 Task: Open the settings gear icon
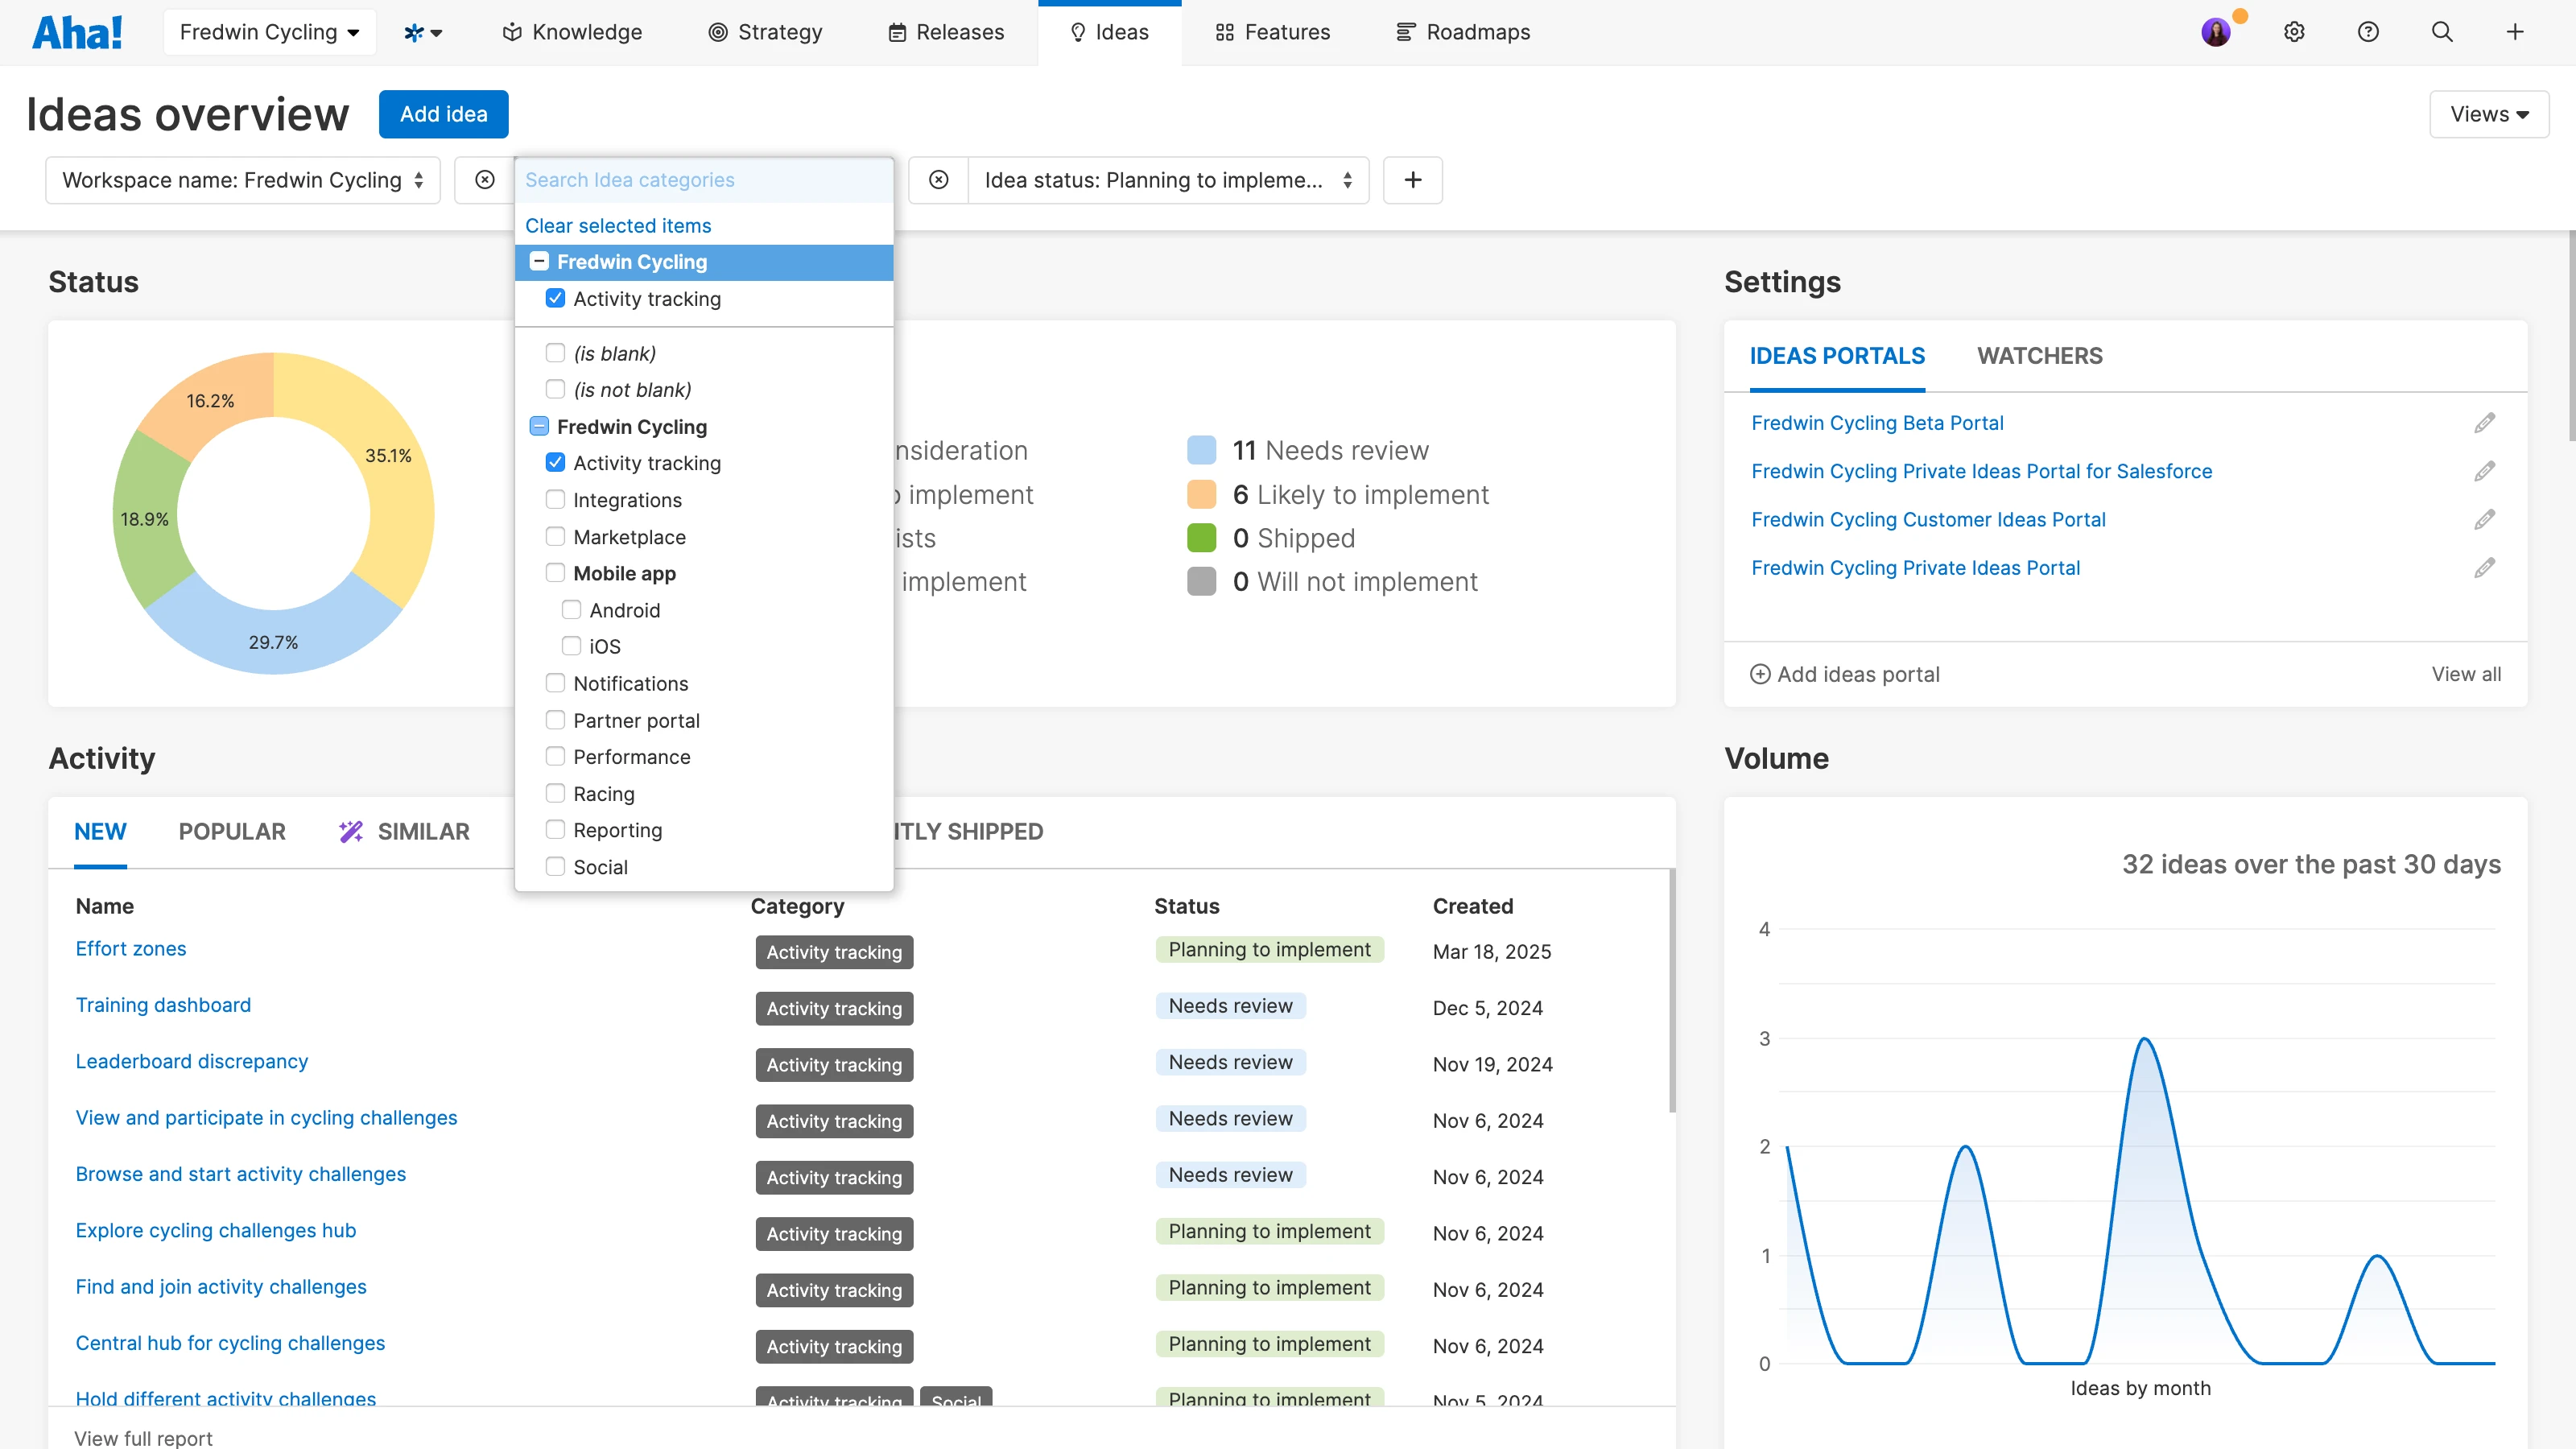coord(2294,32)
